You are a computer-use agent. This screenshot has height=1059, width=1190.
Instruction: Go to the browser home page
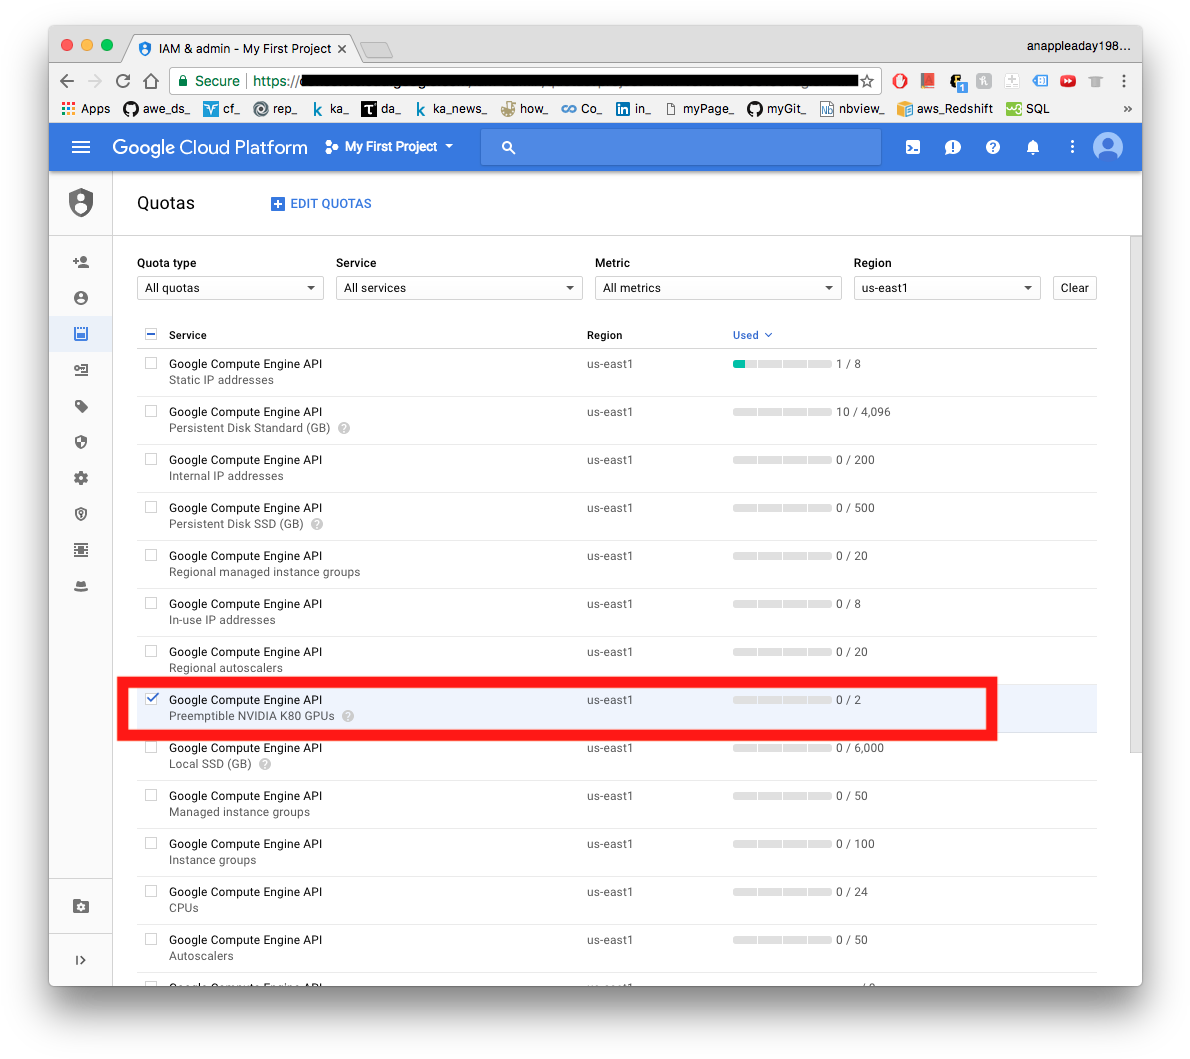click(151, 80)
